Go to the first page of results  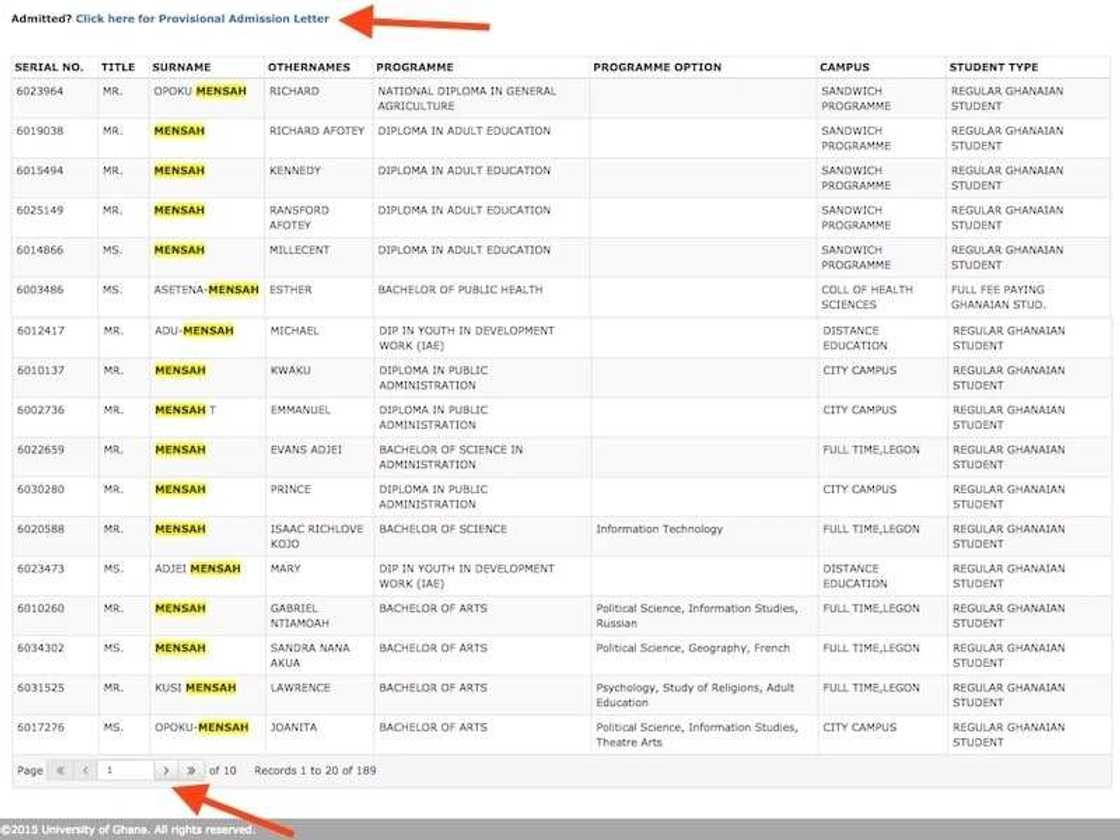[x=60, y=771]
